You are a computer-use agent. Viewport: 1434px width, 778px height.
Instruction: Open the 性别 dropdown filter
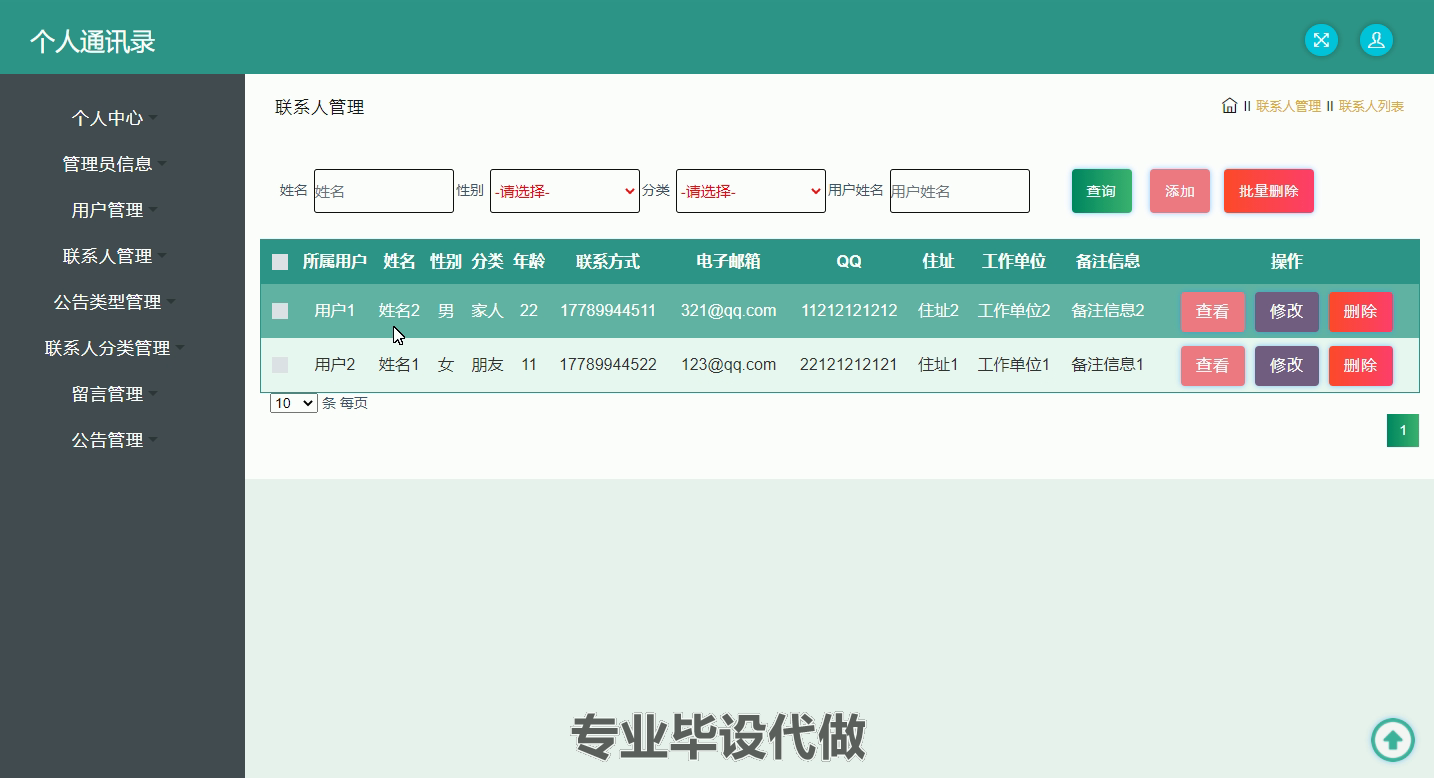tap(565, 191)
